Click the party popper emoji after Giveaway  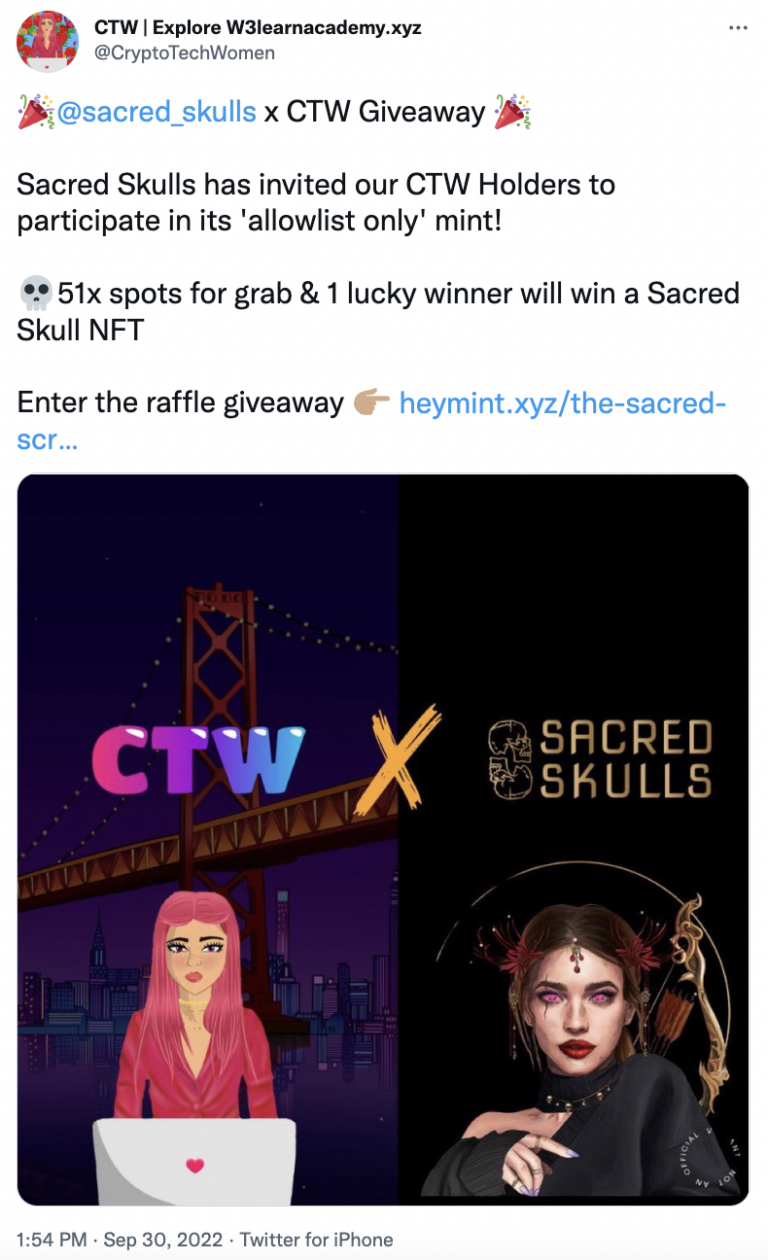coord(513,111)
